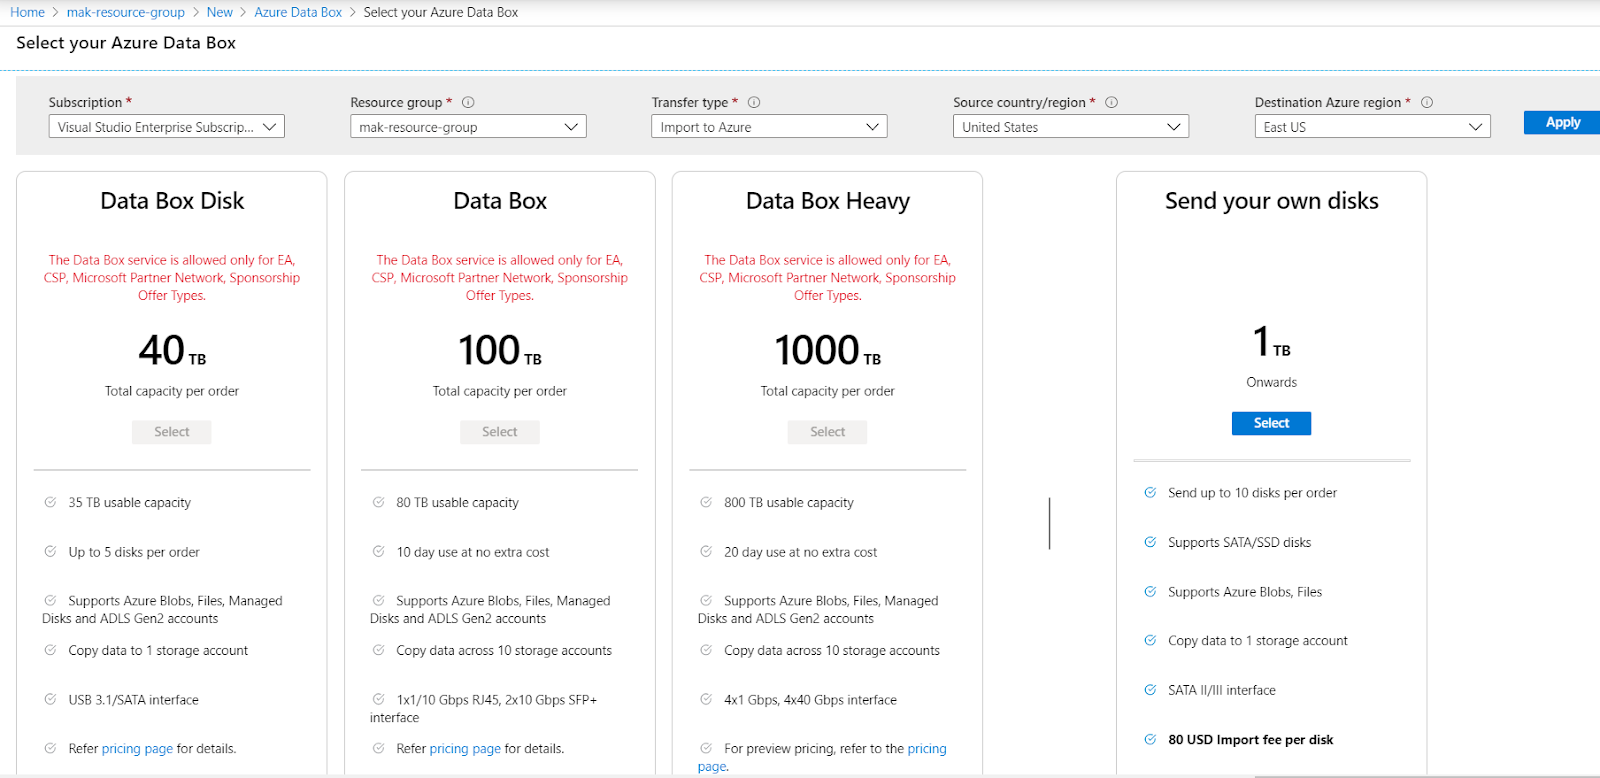
Task: Click the Send your own disks title
Action: coord(1271,201)
